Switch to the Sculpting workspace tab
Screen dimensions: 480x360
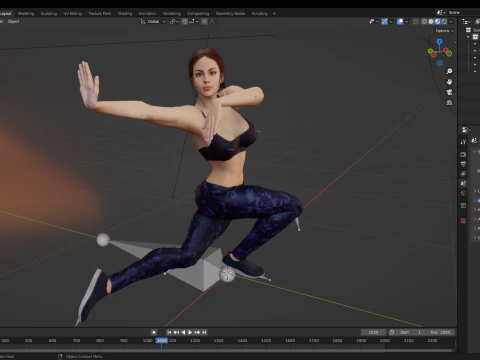tap(49, 14)
